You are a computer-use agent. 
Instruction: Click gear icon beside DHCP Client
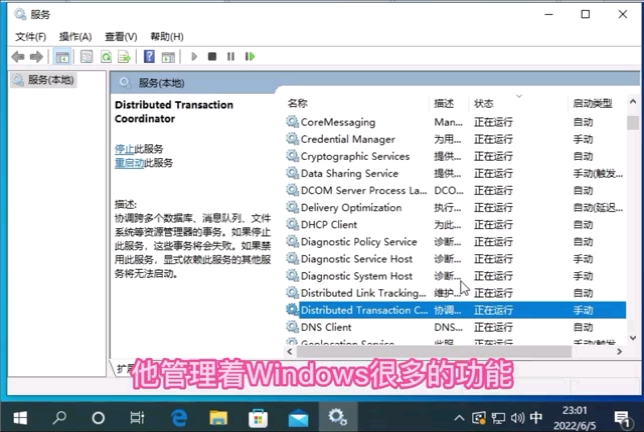pos(292,224)
